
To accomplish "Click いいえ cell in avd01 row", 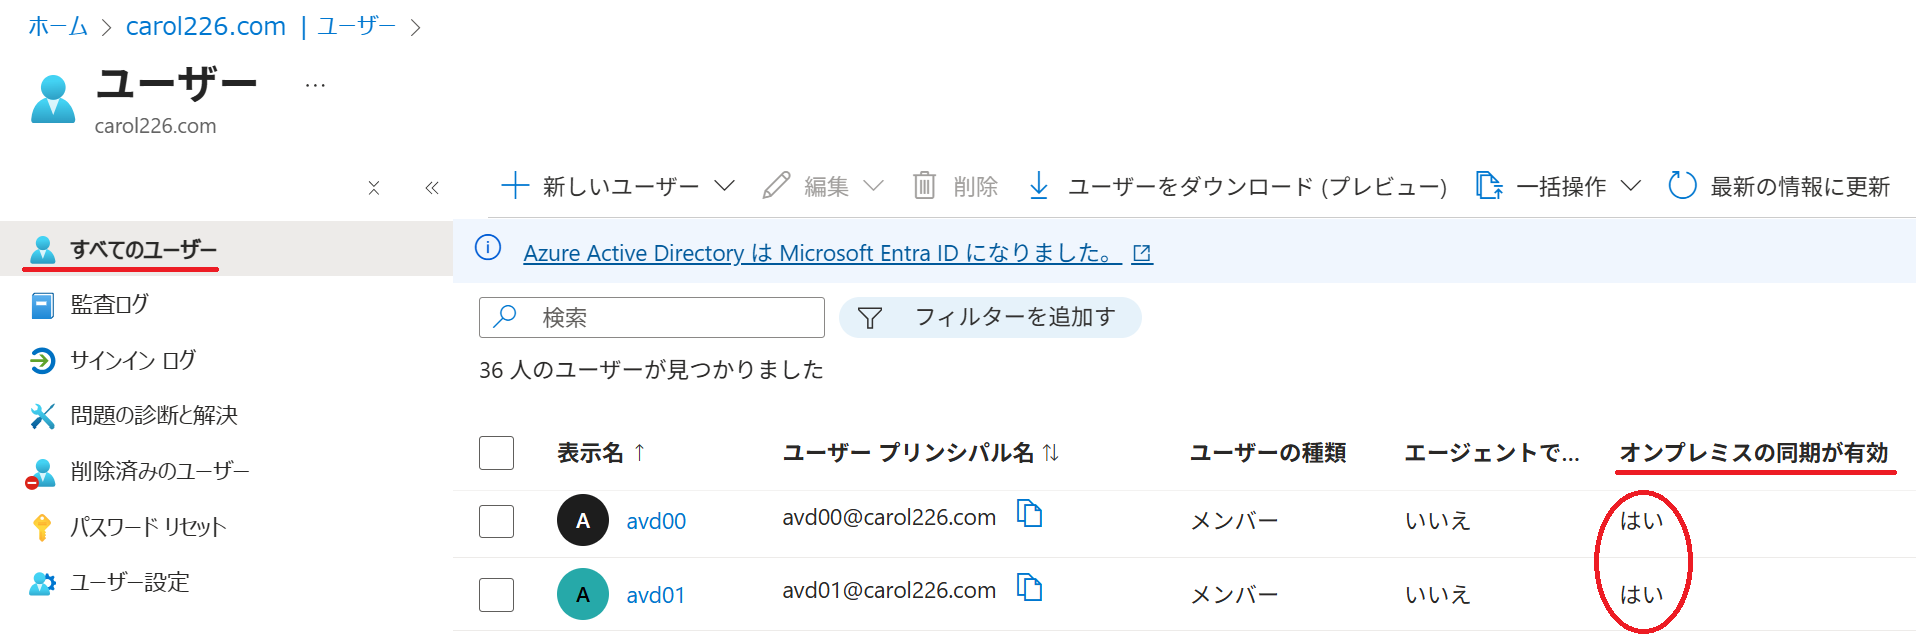I will [1438, 595].
